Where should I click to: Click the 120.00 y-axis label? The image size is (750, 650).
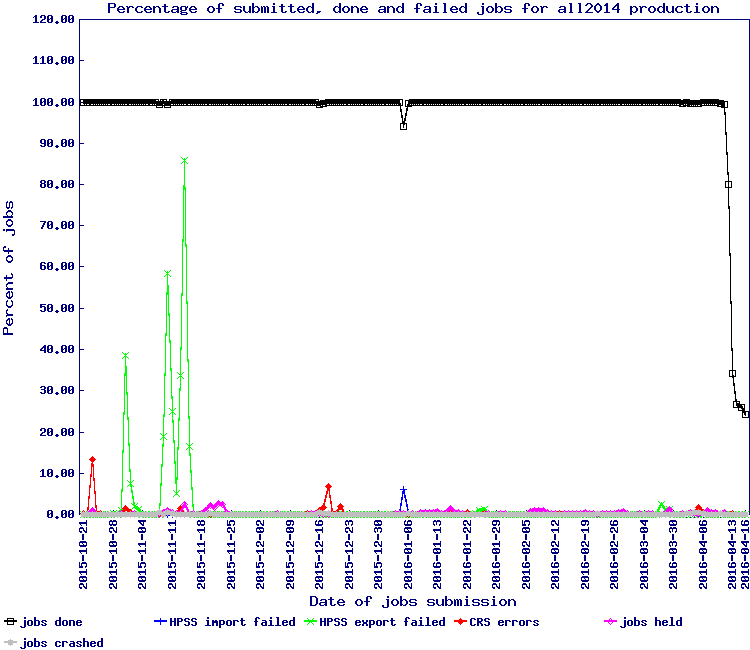54,19
